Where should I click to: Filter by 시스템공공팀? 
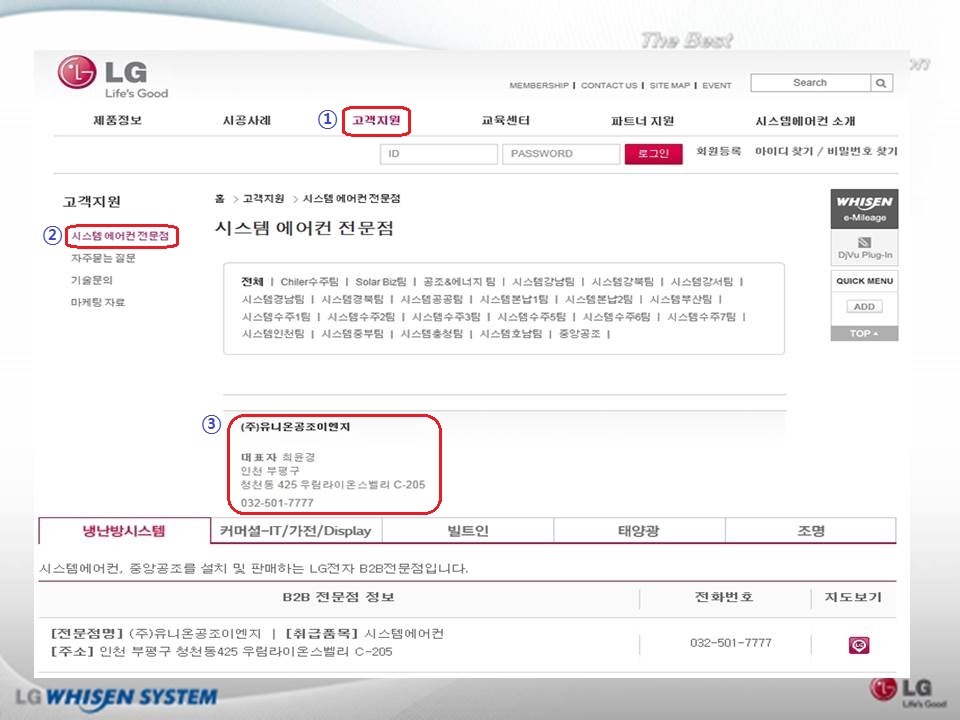pyautogui.click(x=432, y=299)
